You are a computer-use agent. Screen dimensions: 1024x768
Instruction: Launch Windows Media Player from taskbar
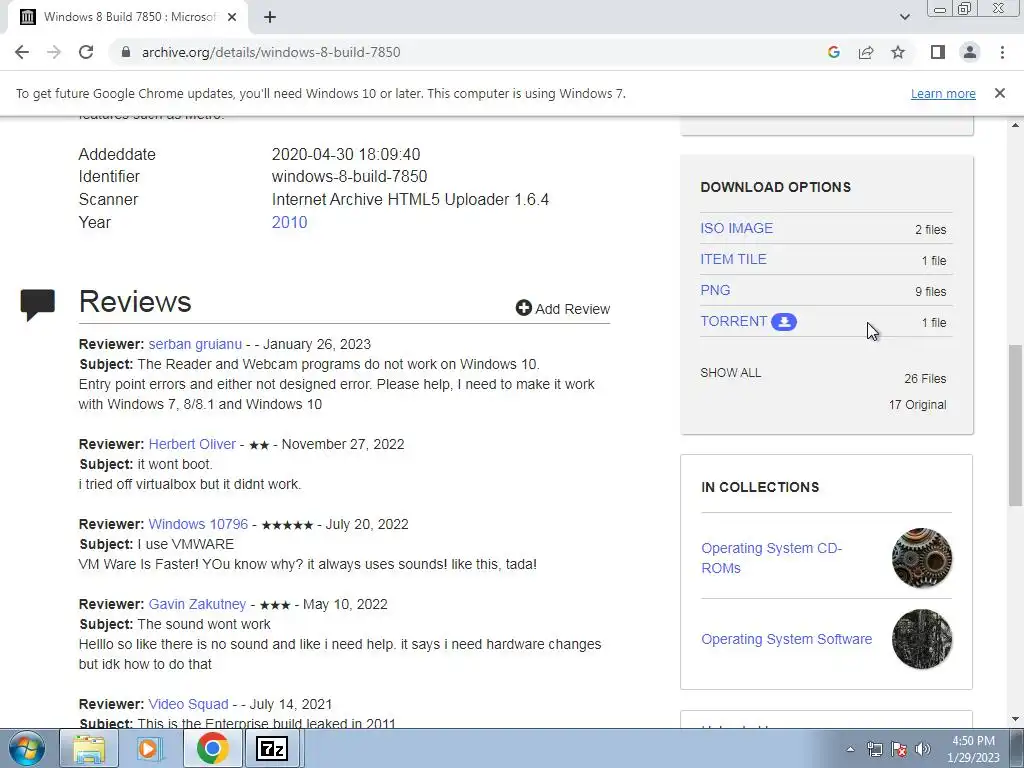point(150,748)
